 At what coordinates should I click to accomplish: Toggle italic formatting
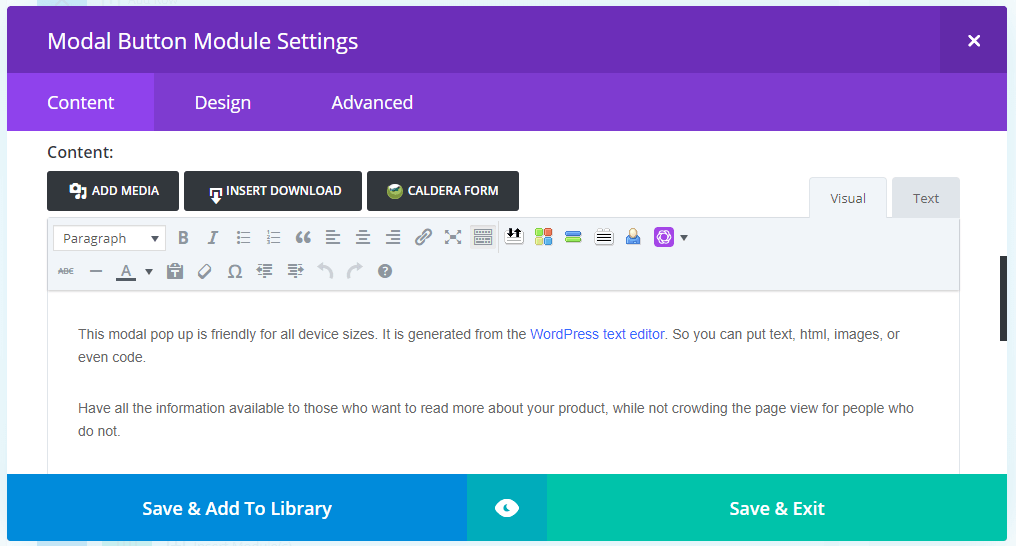(x=213, y=238)
